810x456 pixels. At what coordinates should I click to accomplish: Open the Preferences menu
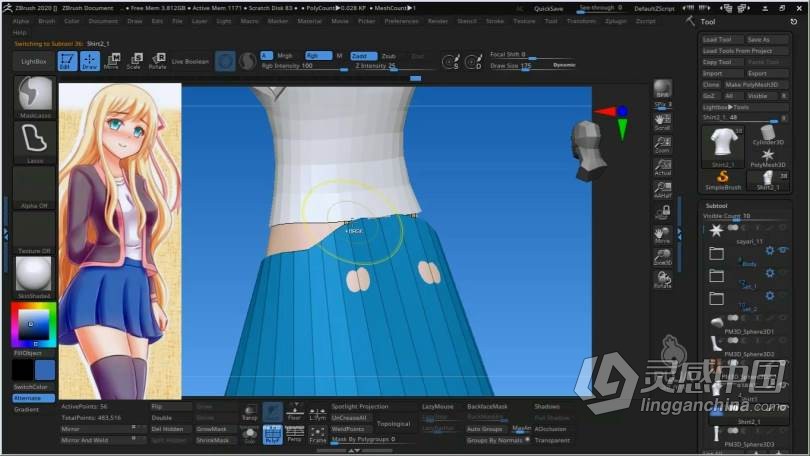[401, 21]
